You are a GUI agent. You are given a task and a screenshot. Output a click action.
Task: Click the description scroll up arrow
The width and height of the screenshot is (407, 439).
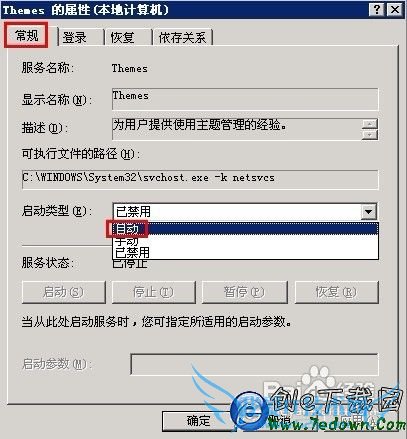coord(369,123)
